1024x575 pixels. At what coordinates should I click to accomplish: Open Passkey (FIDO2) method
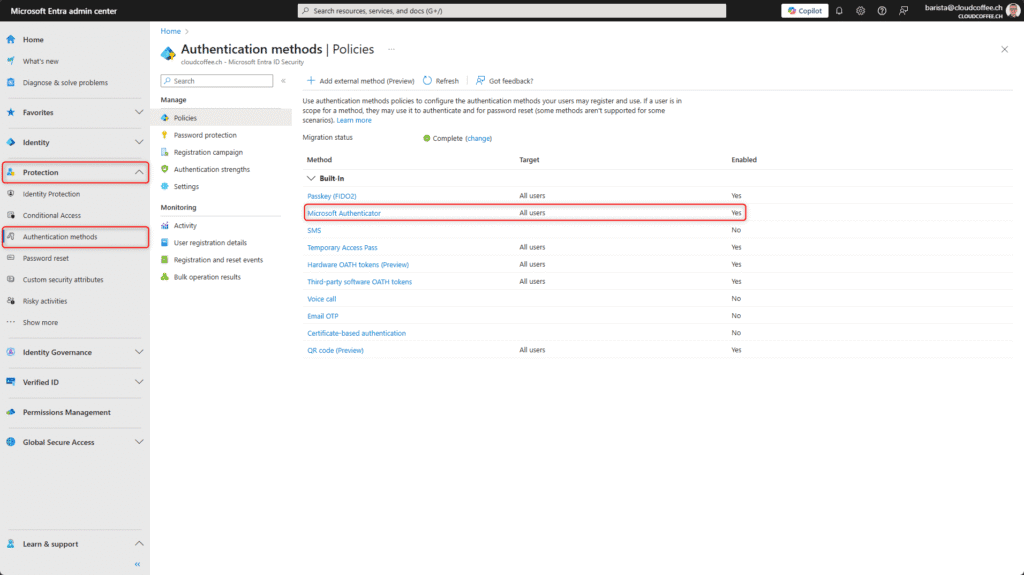pyautogui.click(x=332, y=196)
